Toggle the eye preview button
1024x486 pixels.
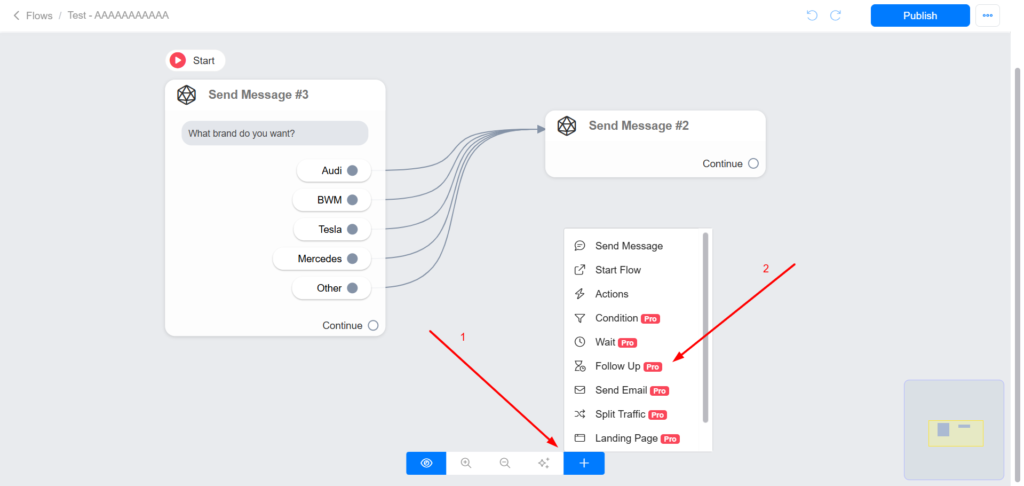click(426, 463)
